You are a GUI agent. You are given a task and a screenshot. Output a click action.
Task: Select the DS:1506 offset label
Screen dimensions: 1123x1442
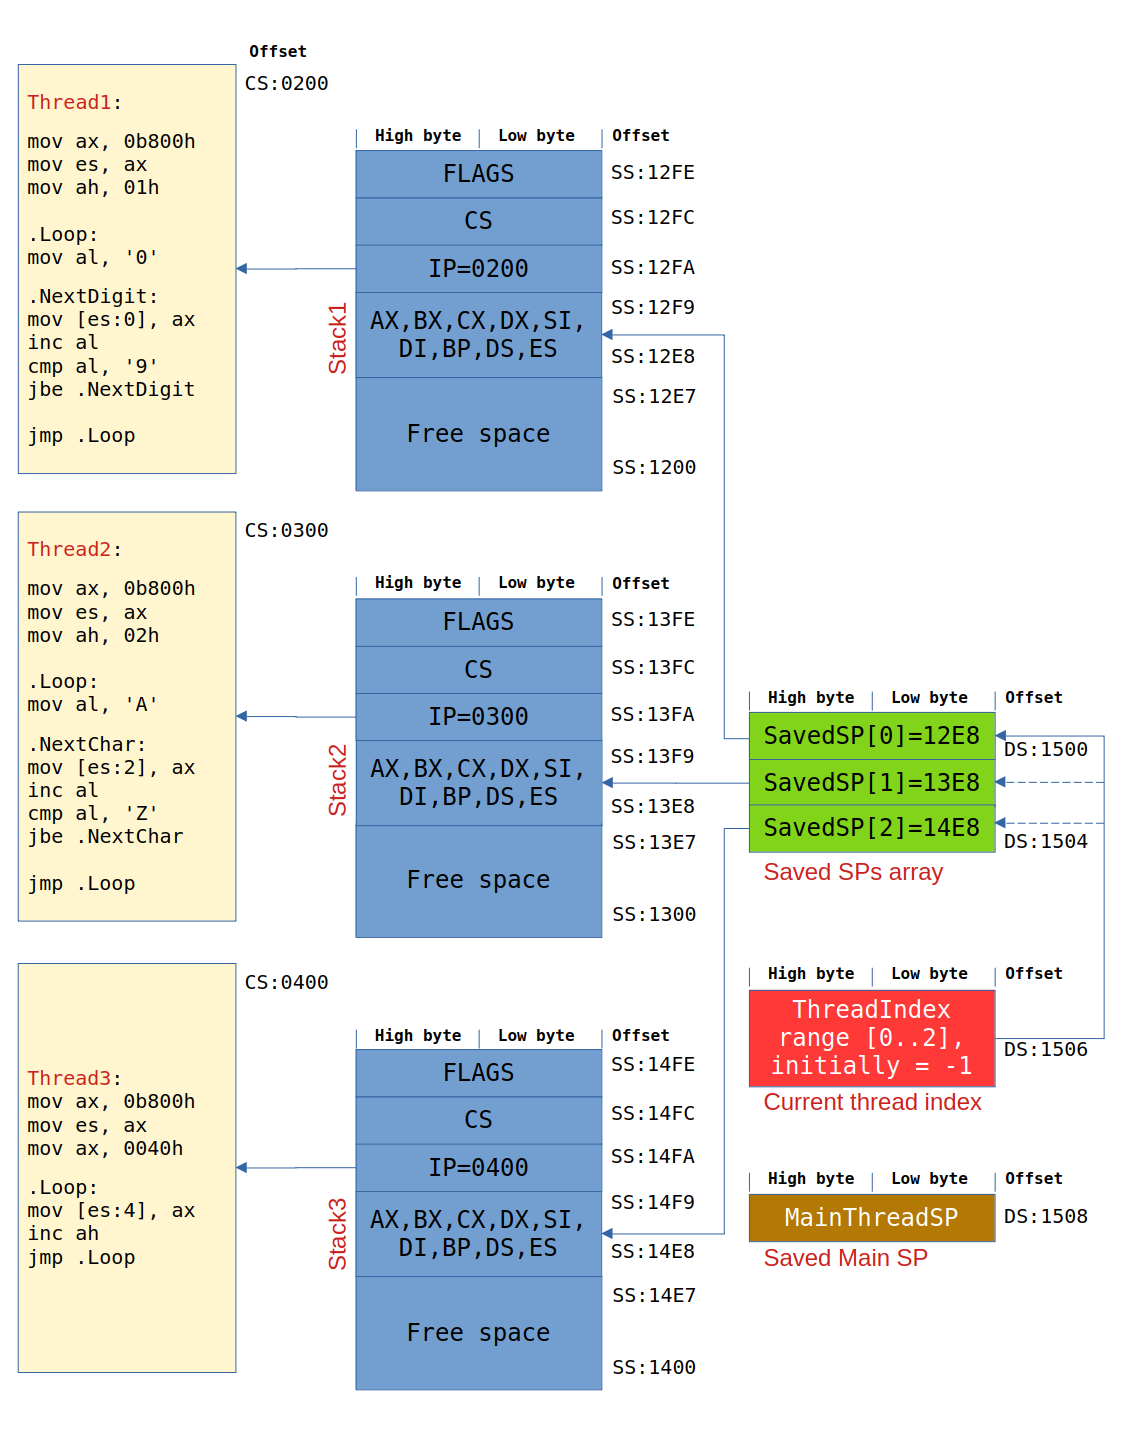coord(1046,1050)
